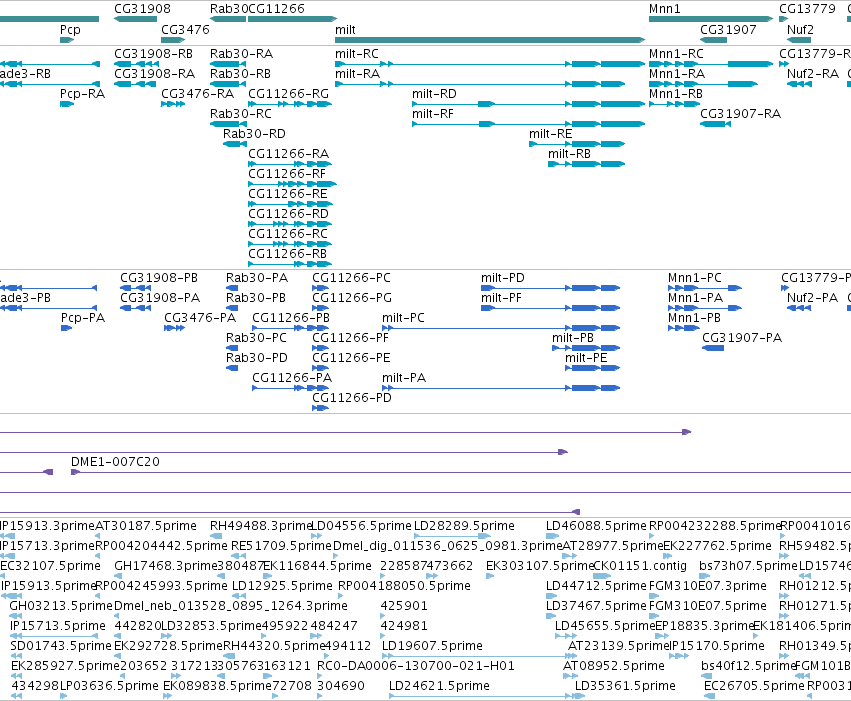851x701 pixels.
Task: Select the milt-PD protein label
Action: [503, 278]
